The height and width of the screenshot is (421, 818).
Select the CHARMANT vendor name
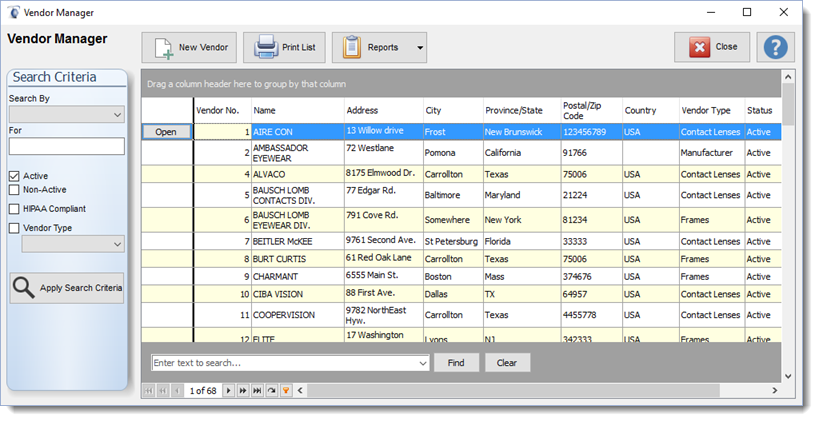point(298,276)
